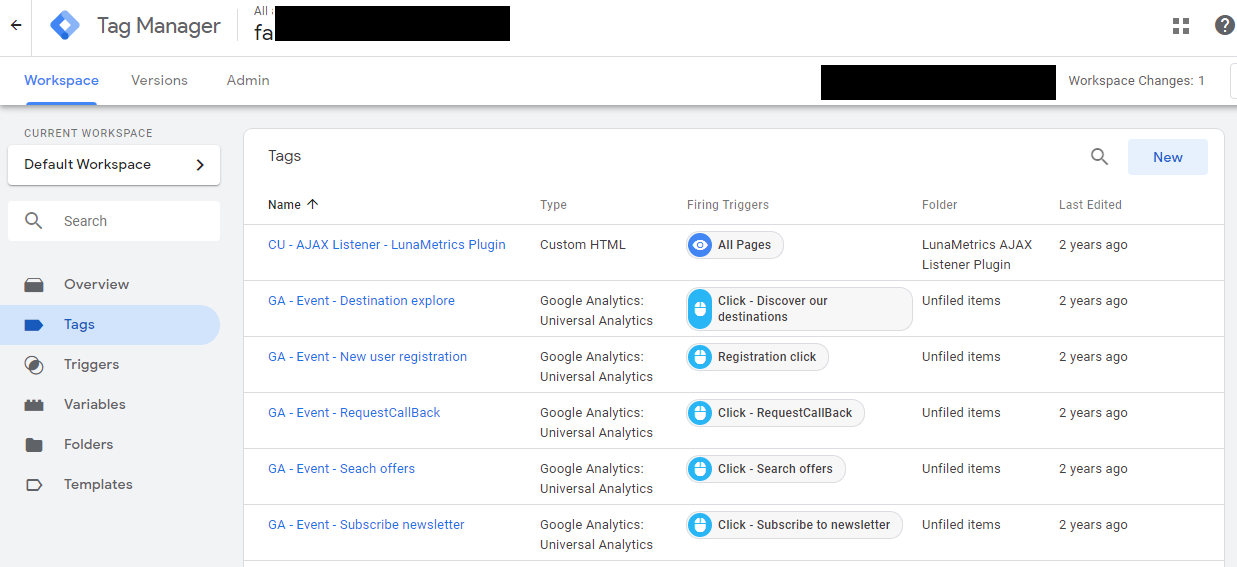Select Triggers in the sidebar
Image resolution: width=1237 pixels, height=567 pixels.
coord(110,365)
